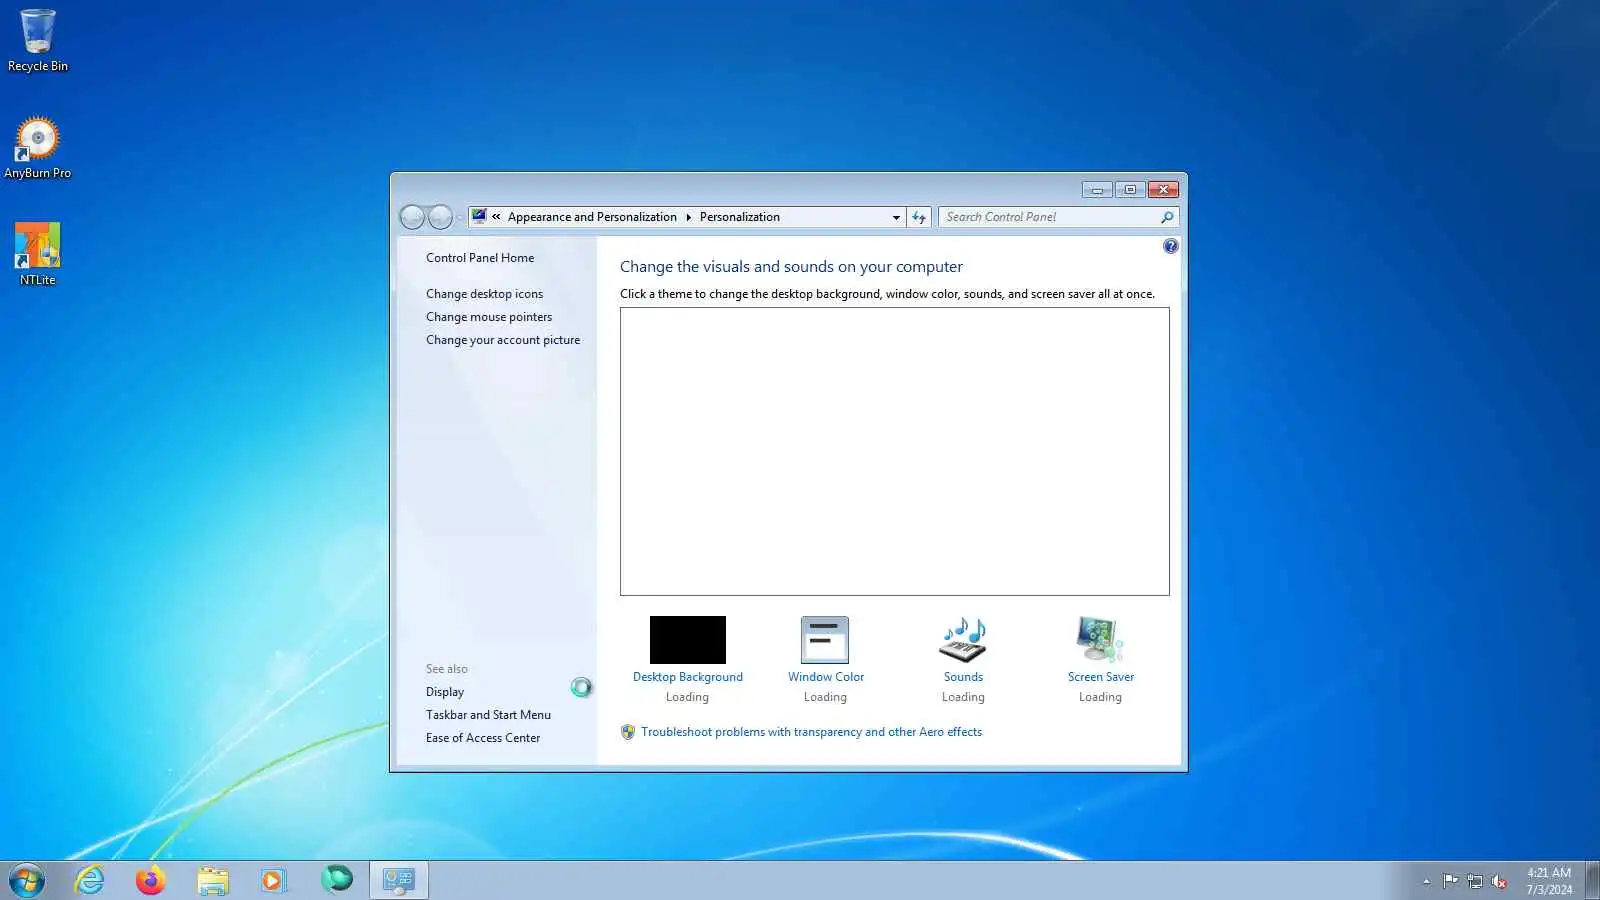Open Change desktop icons link

pyautogui.click(x=484, y=294)
